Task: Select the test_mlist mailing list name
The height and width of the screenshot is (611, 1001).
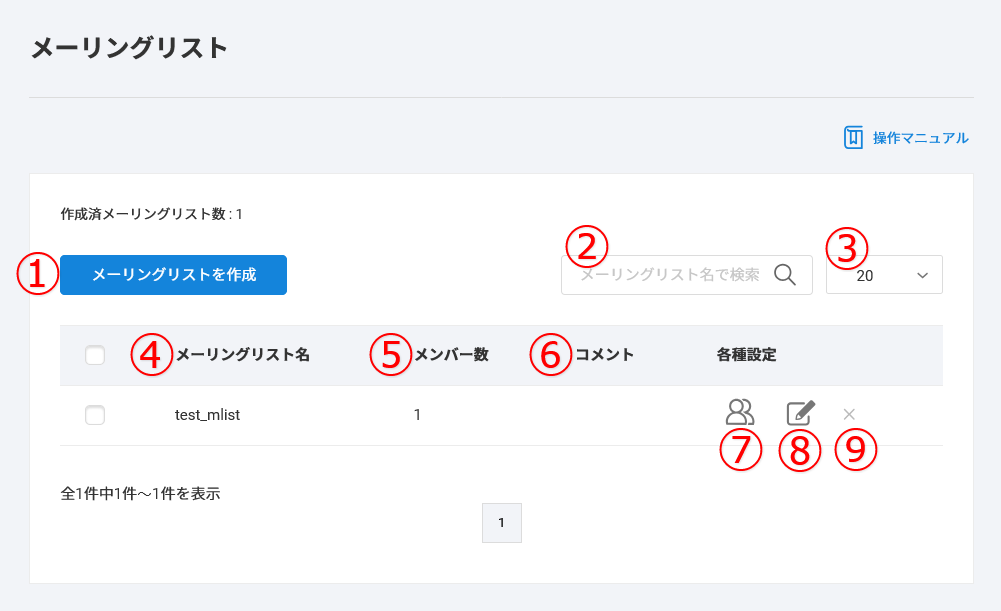Action: pyautogui.click(x=207, y=415)
